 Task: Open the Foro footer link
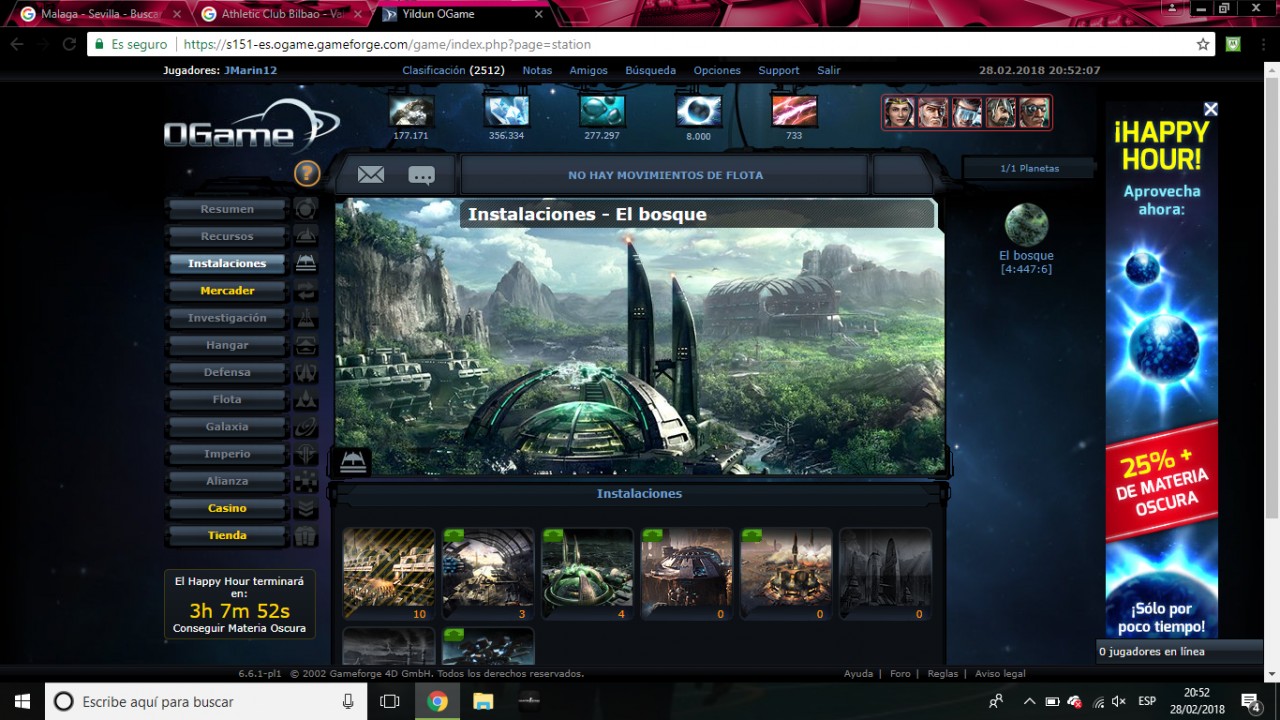[900, 674]
